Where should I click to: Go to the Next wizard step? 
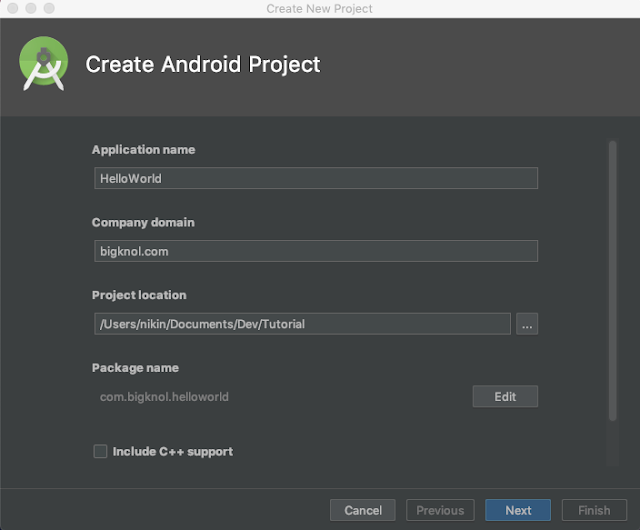518,510
